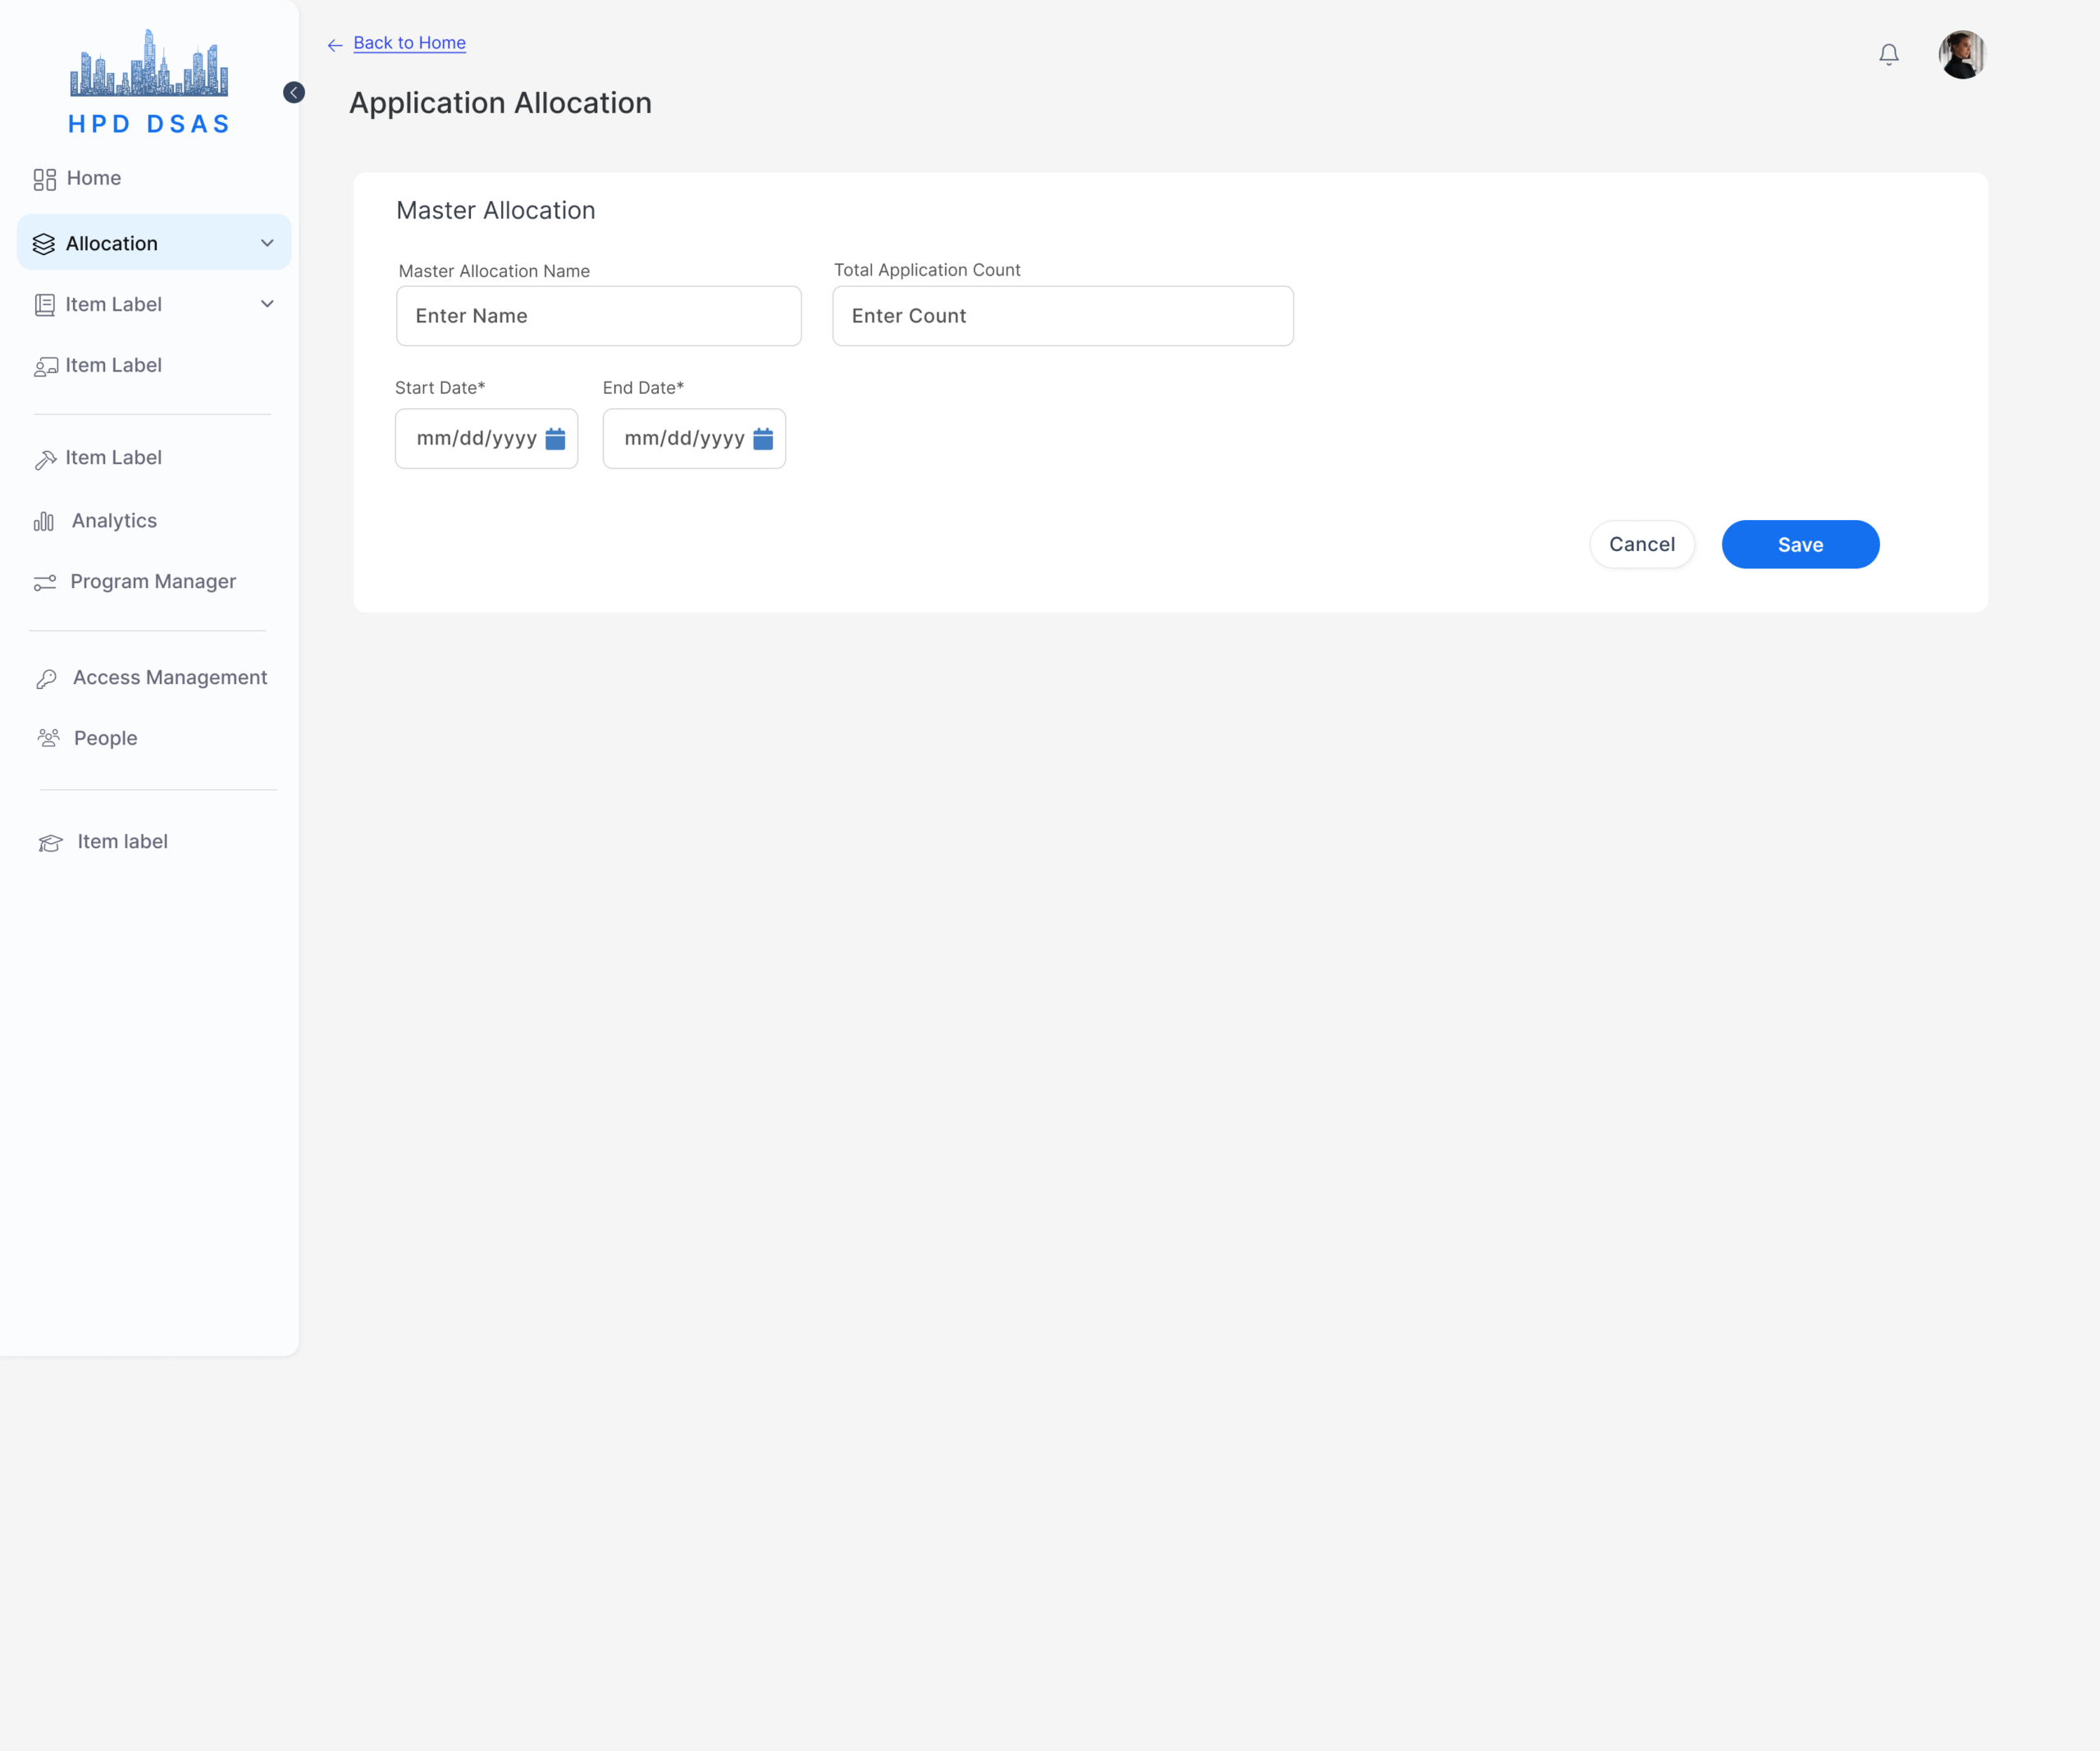Expand the Allocation menu chevron
This screenshot has height=1751, width=2100.
pos(267,243)
